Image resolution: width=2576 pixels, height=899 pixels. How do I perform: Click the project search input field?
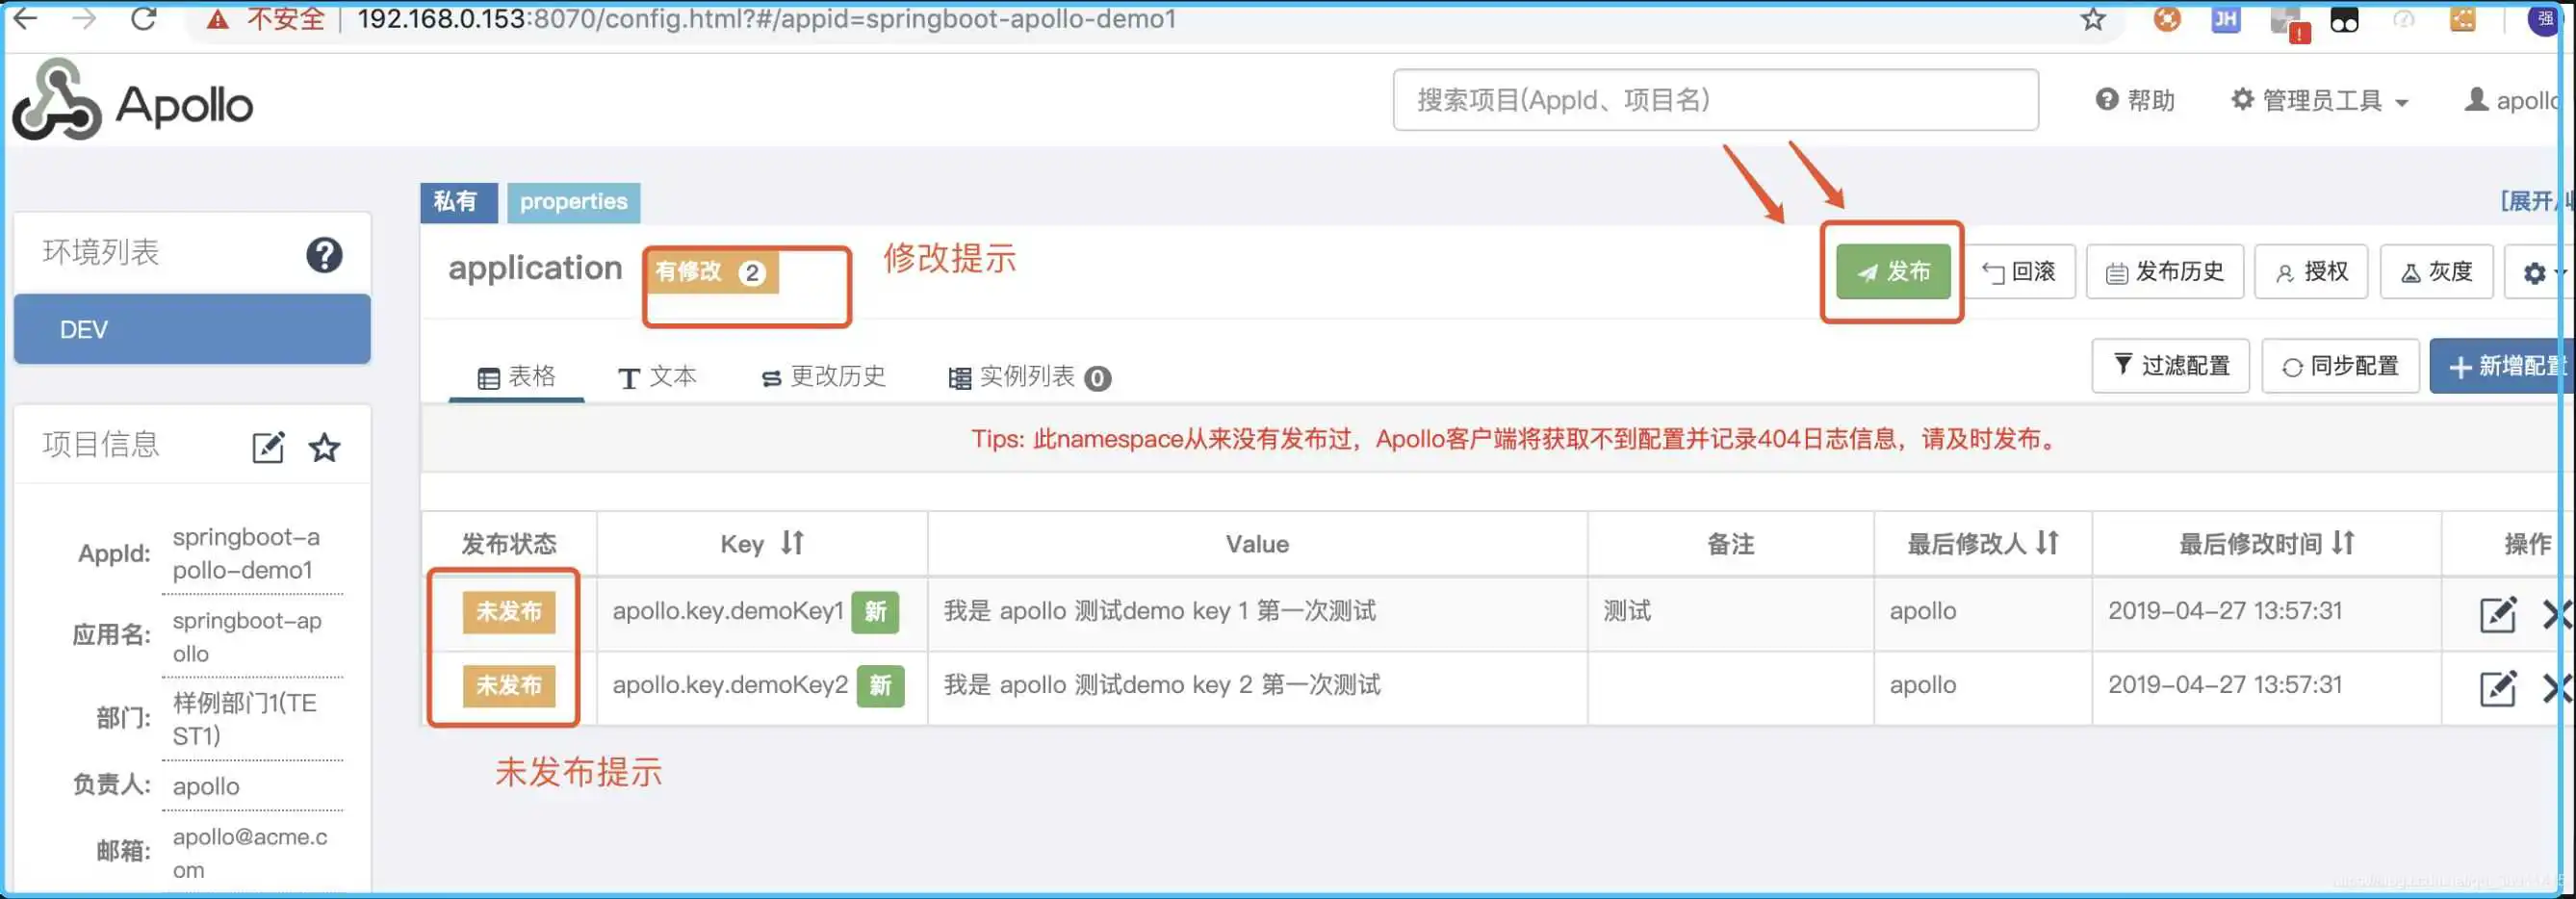(x=1715, y=100)
